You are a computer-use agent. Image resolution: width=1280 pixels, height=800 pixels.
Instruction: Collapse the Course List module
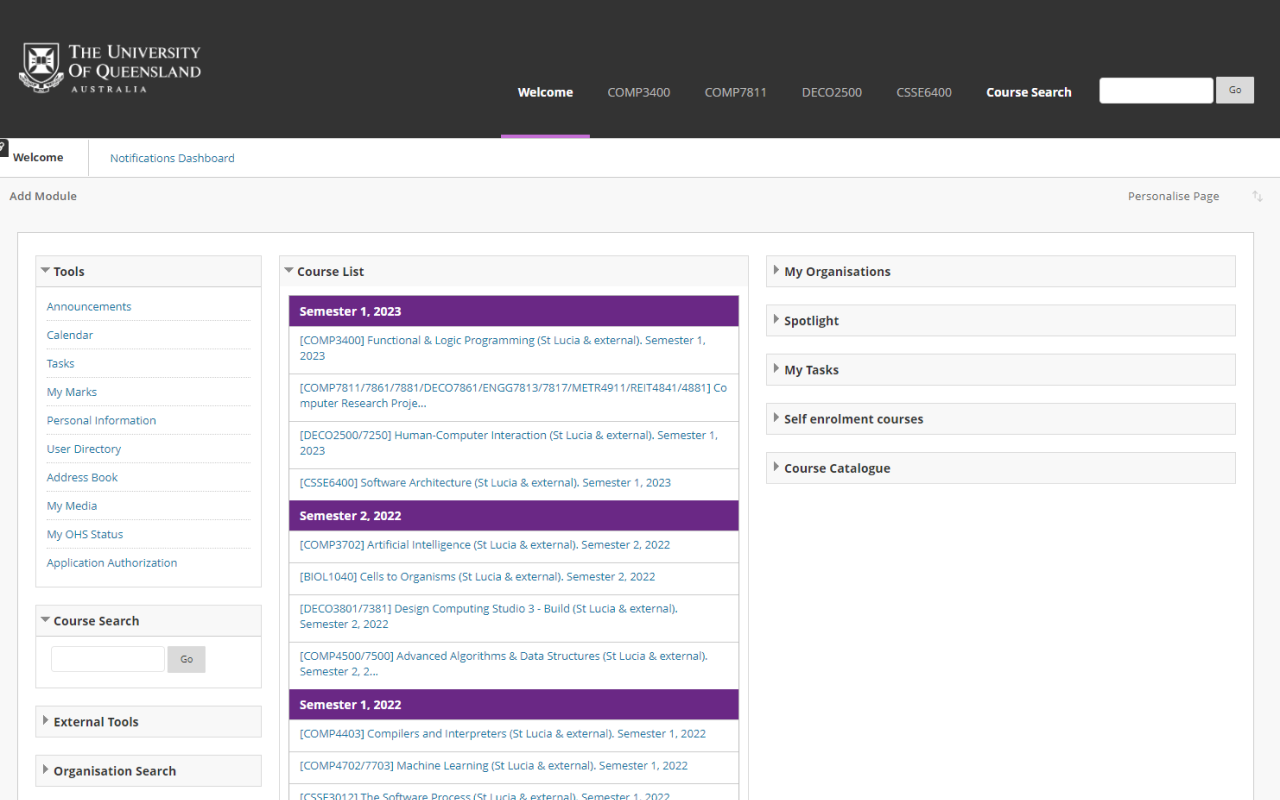click(x=289, y=270)
